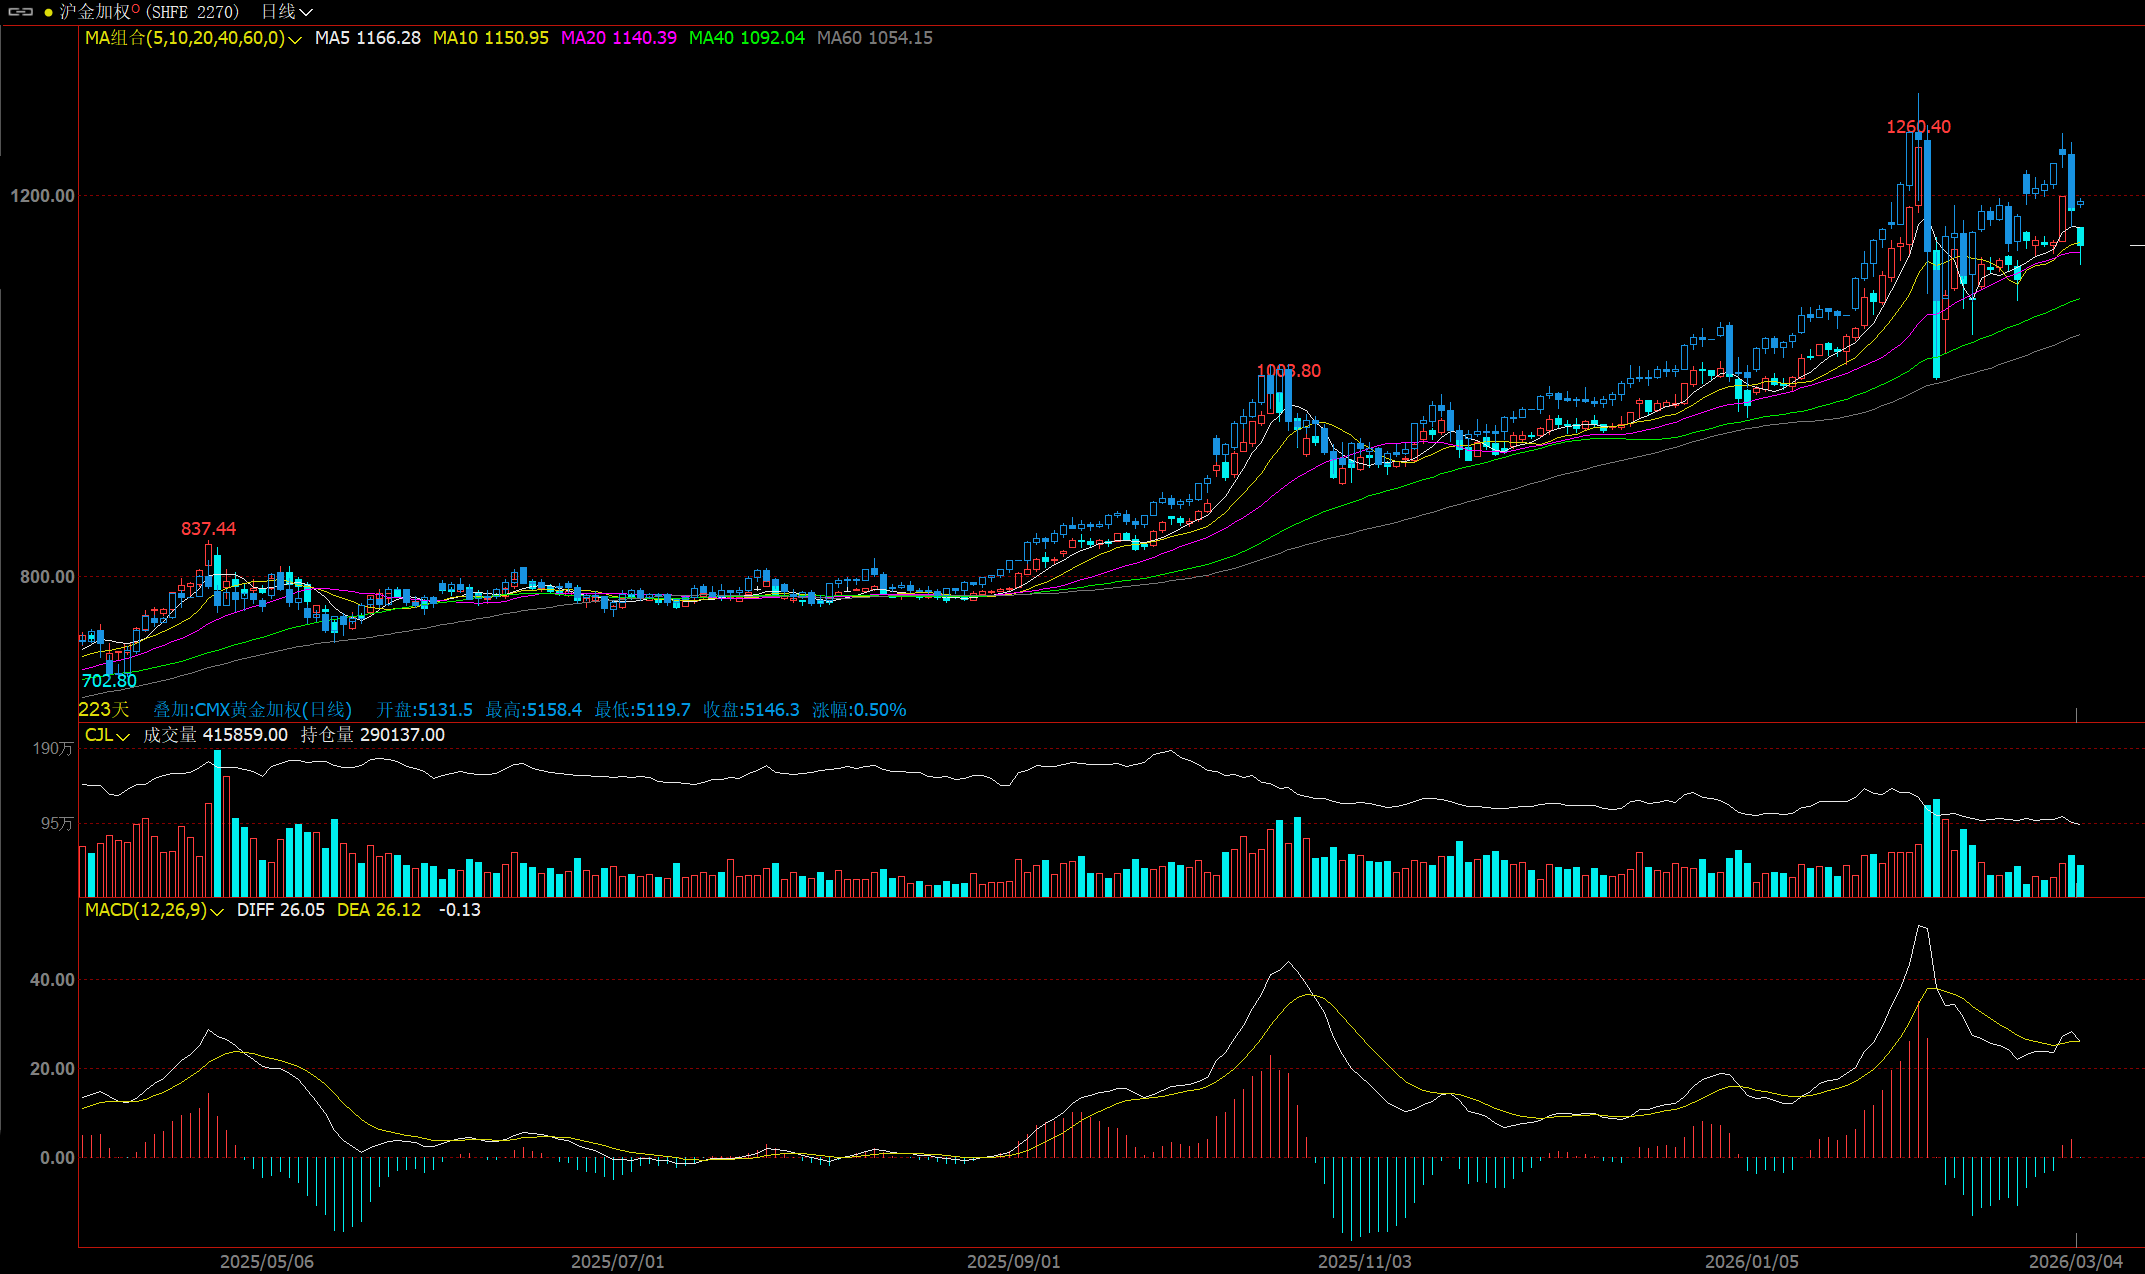Click the 223天 day count label

104,710
